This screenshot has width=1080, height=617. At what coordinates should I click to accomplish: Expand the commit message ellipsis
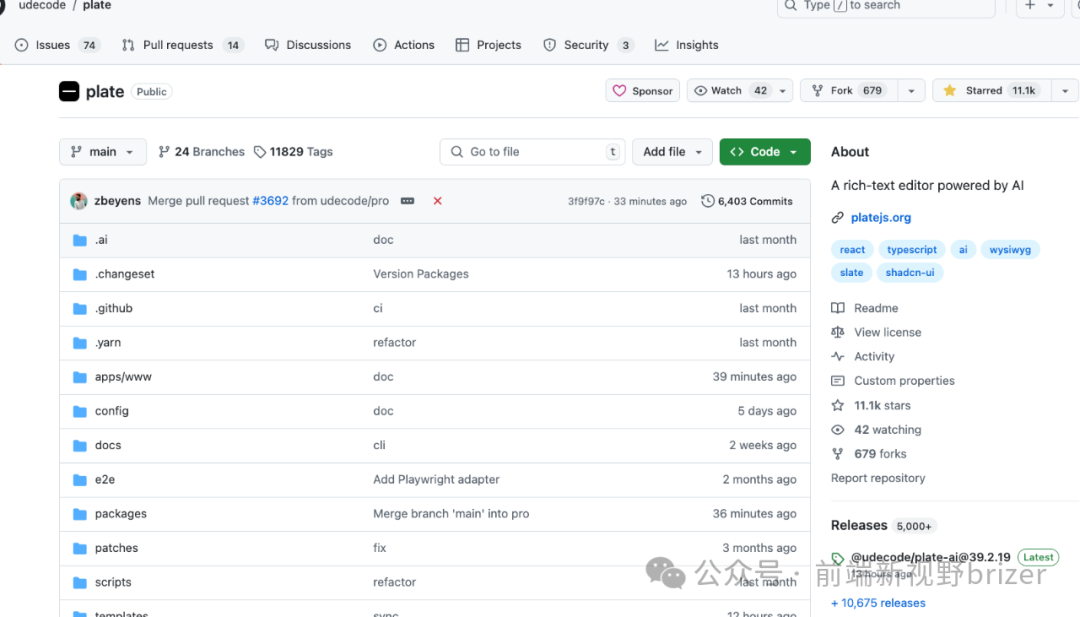[408, 201]
